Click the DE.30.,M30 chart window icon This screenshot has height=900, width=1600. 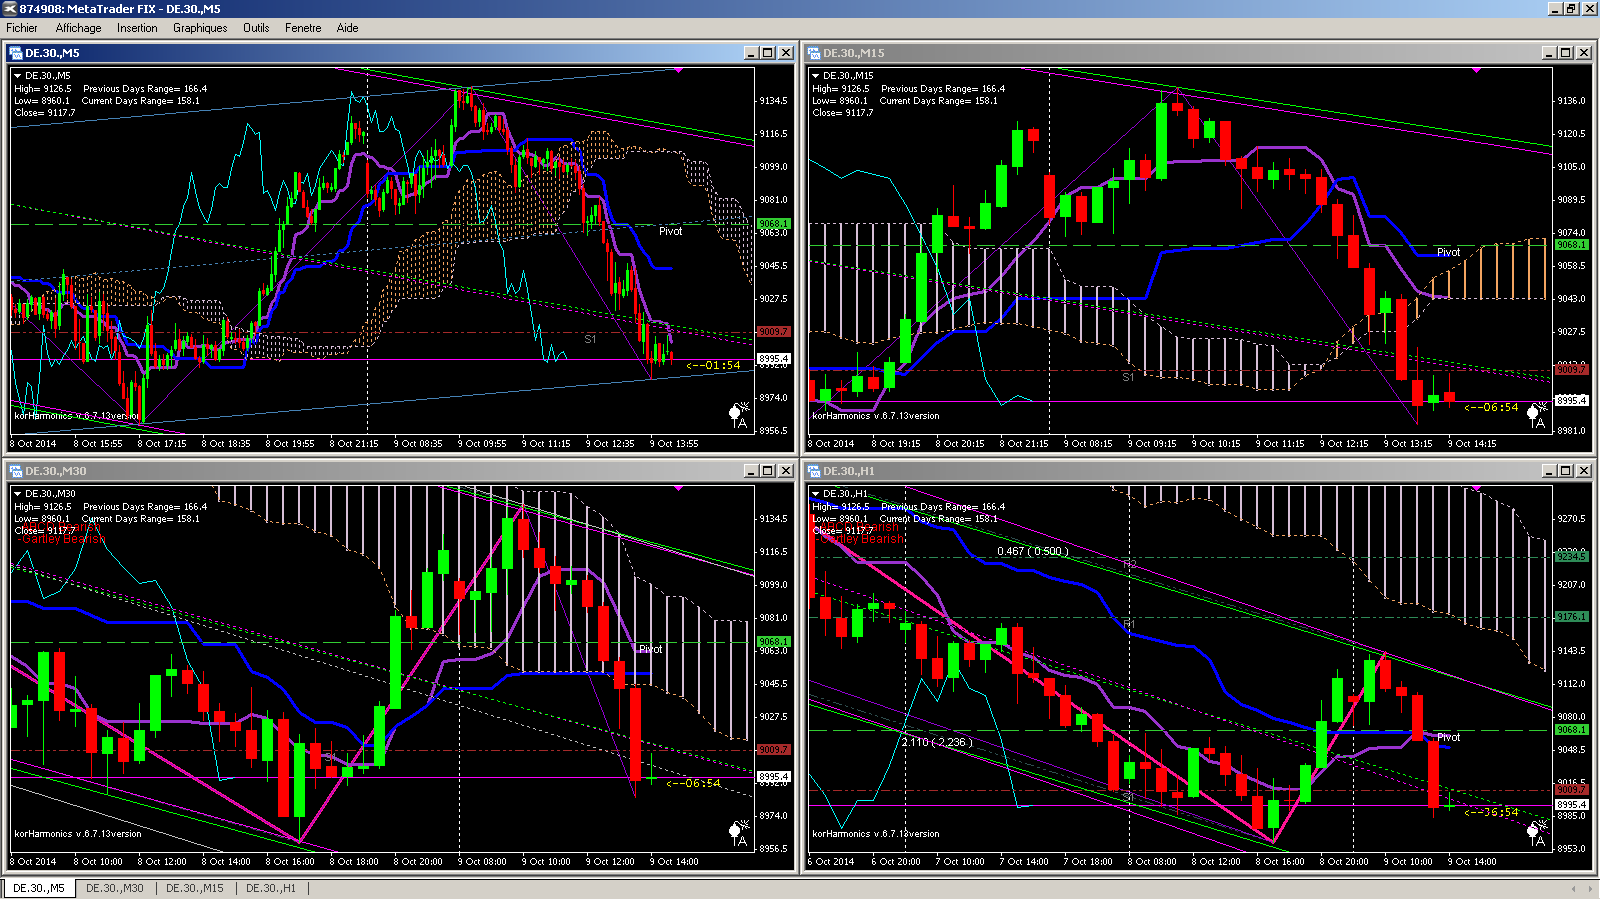[x=15, y=471]
